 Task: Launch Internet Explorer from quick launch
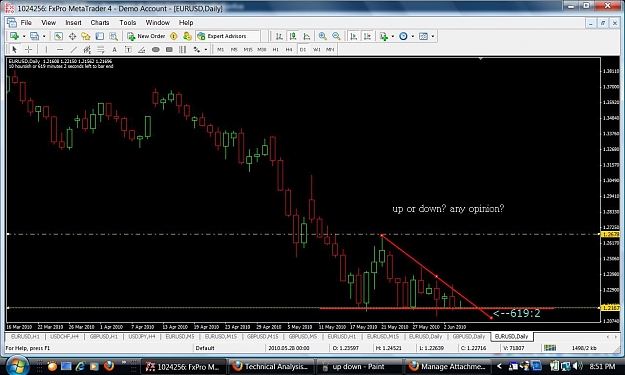point(81,366)
